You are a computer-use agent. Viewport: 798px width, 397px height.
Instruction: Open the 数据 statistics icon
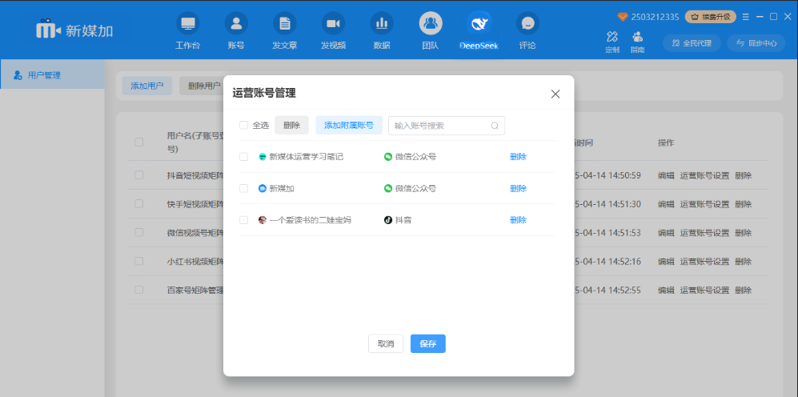(x=382, y=23)
